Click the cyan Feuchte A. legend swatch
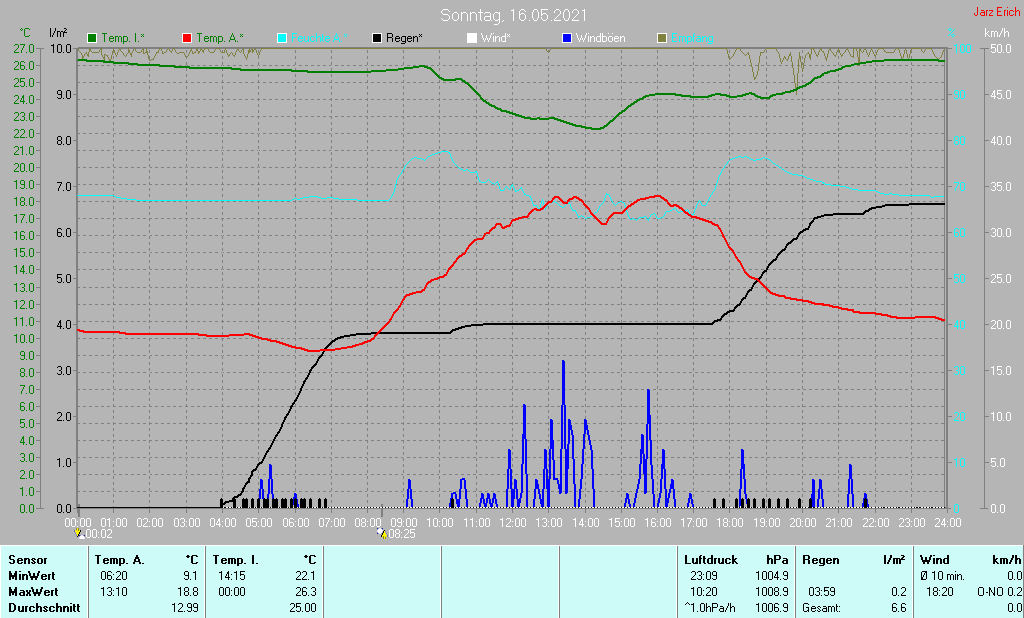Screen dimensions: 1024x618 282,39
